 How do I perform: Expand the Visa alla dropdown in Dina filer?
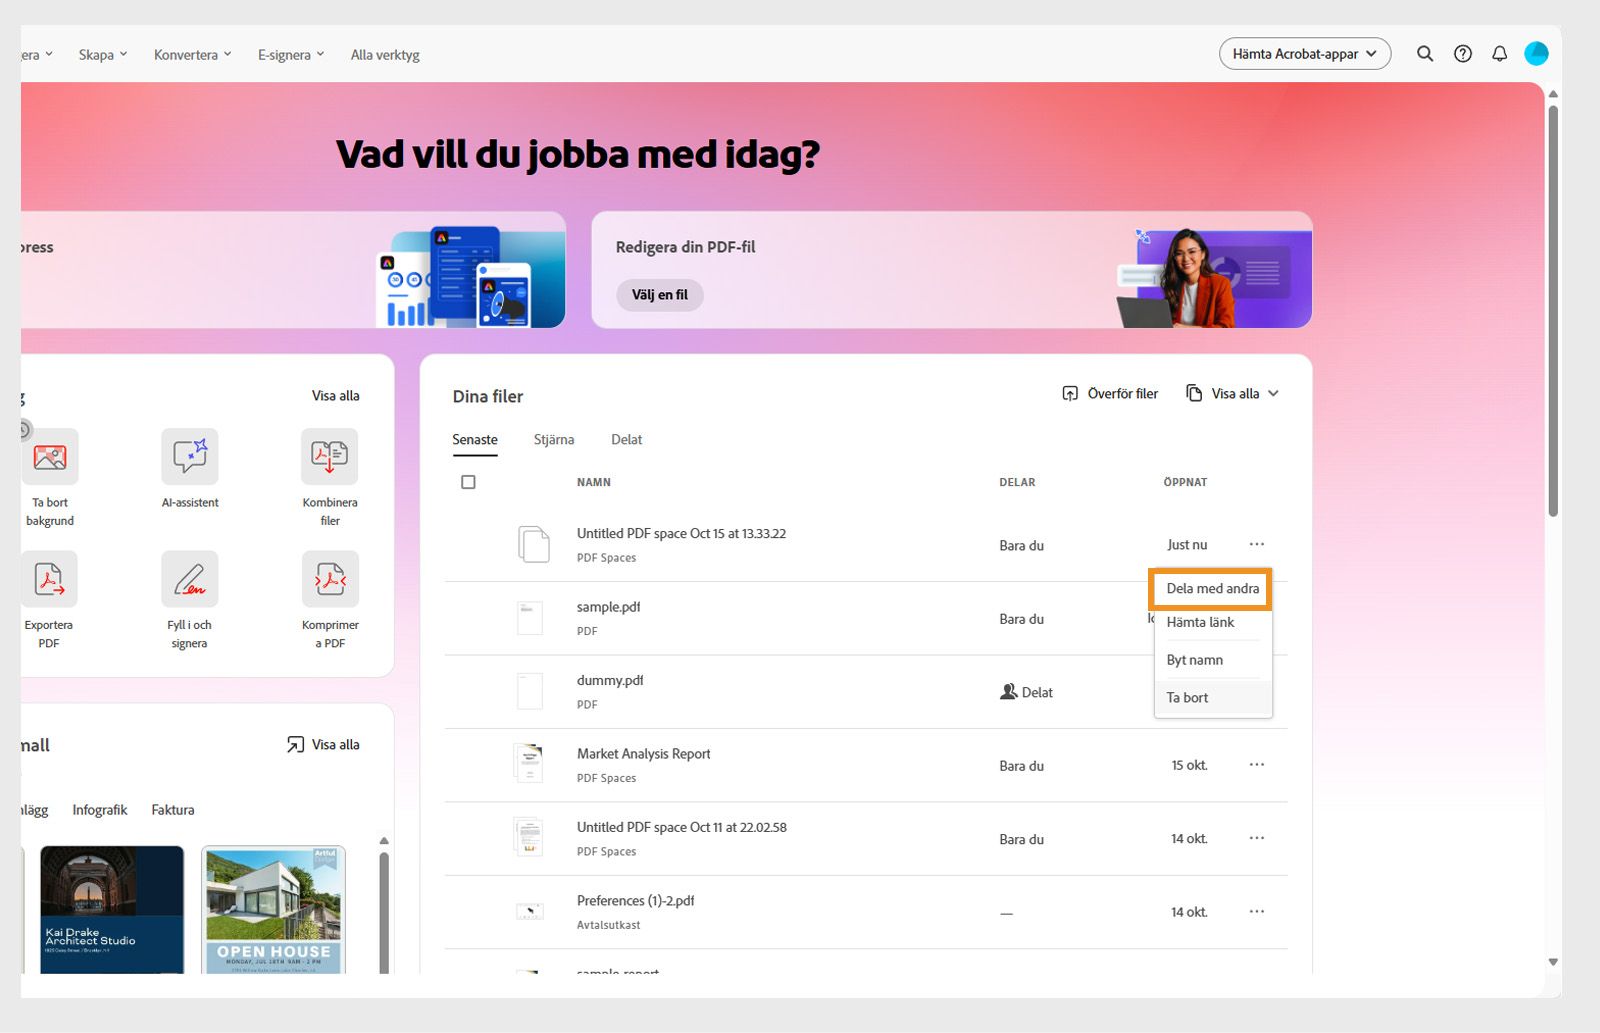(1233, 393)
